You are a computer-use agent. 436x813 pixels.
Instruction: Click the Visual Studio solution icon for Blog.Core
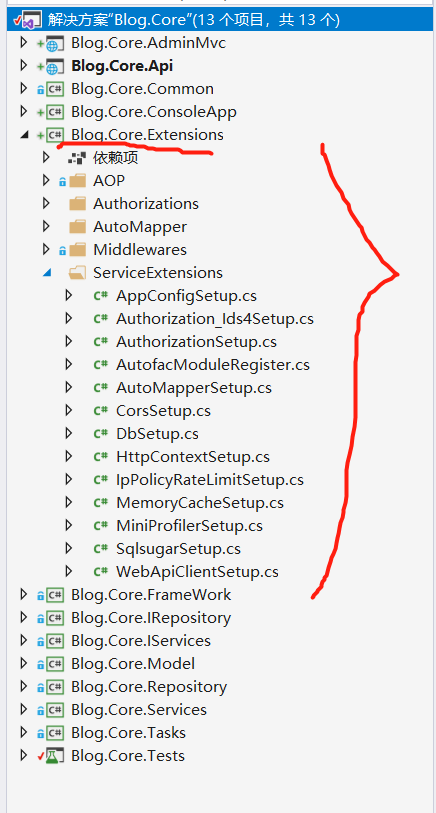pos(29,20)
